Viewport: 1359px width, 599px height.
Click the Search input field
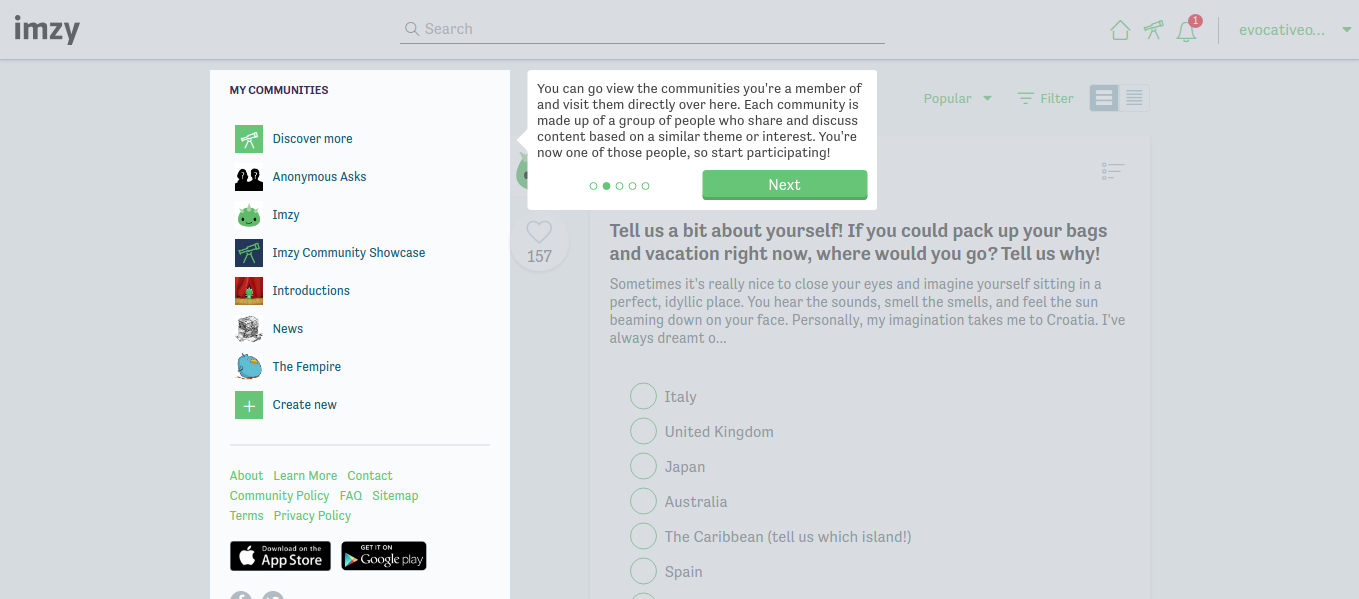point(642,29)
